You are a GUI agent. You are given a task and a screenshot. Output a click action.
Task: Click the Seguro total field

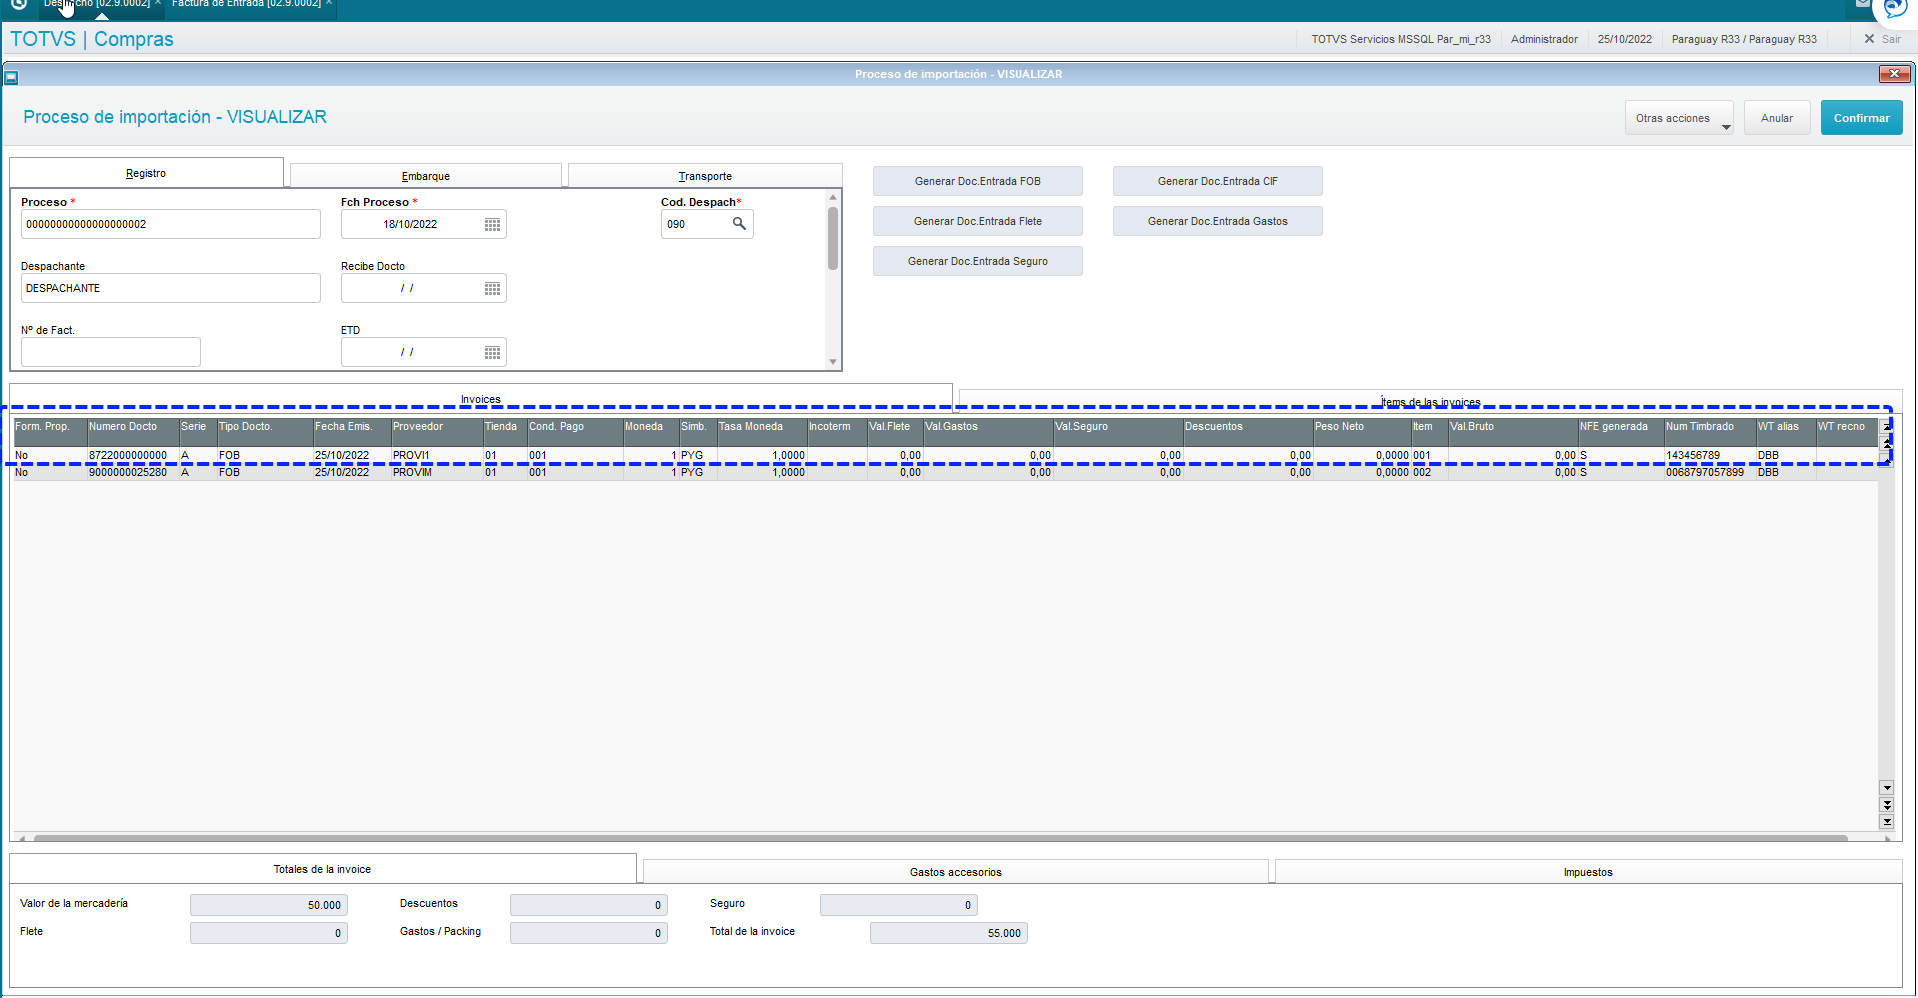point(899,905)
